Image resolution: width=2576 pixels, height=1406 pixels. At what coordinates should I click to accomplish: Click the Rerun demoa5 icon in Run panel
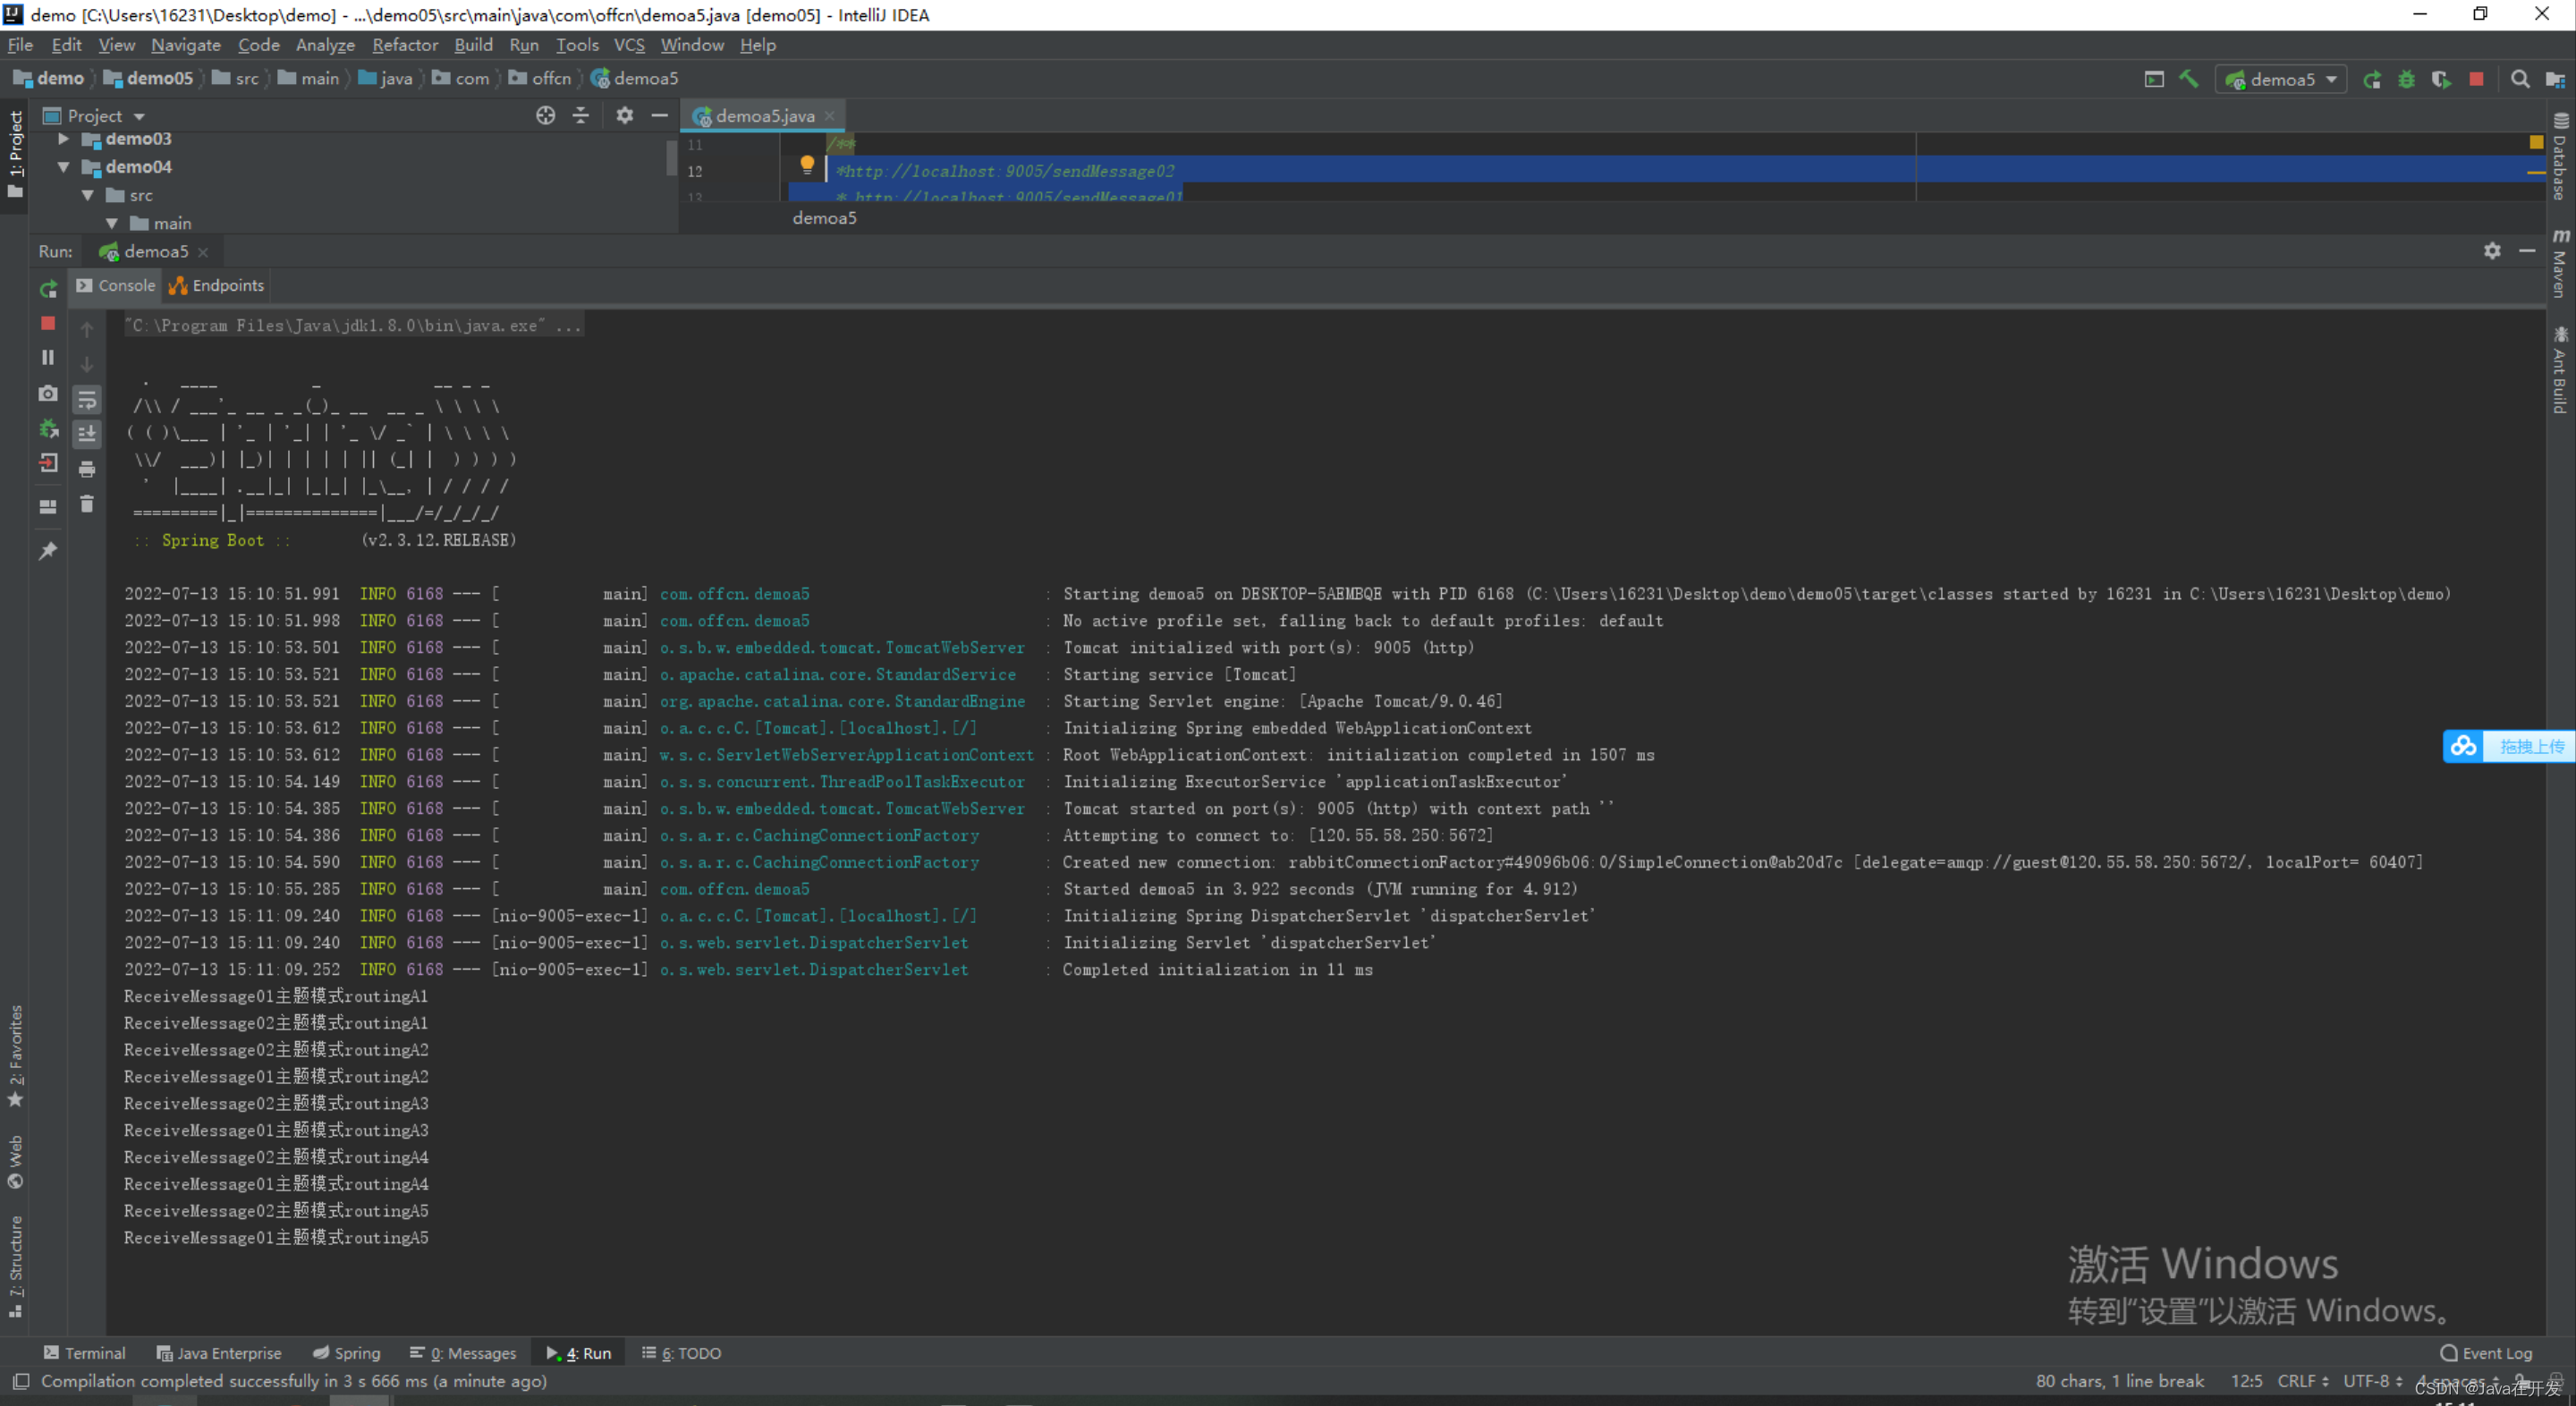pos(48,289)
